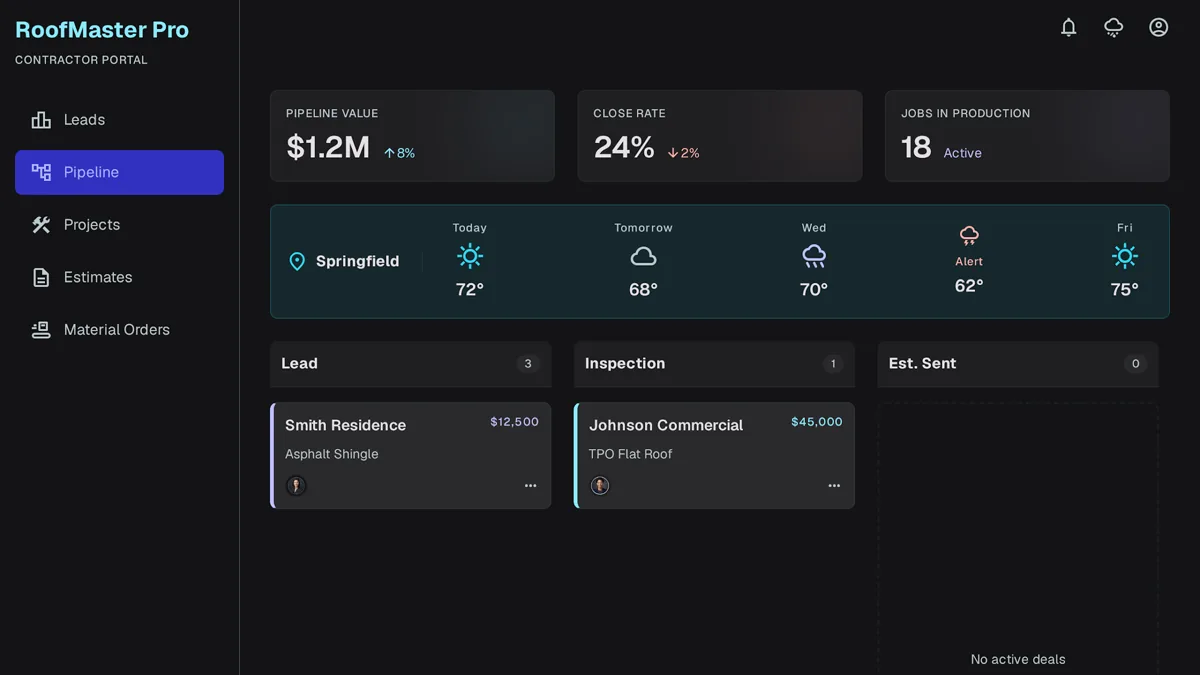The image size is (1200, 675).
Task: Open more options on Smith Residence card
Action: (531, 486)
